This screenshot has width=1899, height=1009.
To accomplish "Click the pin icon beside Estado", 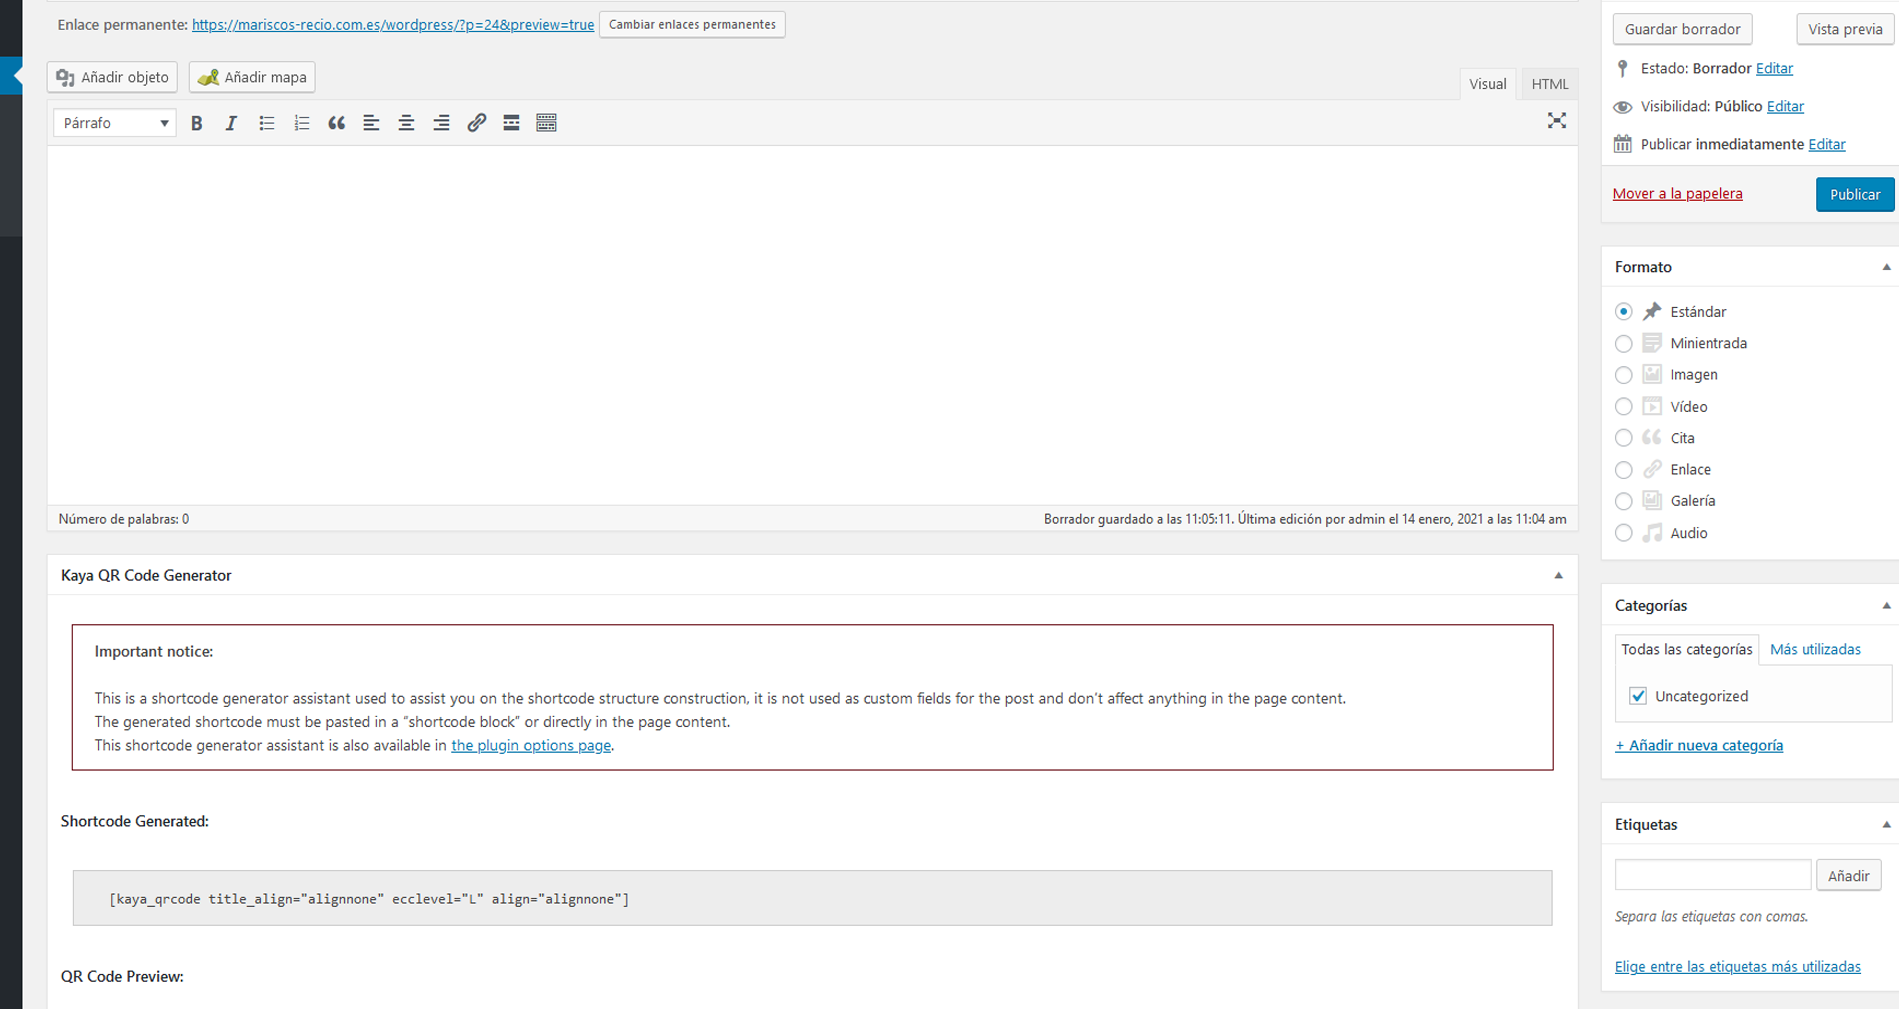I will (x=1622, y=68).
